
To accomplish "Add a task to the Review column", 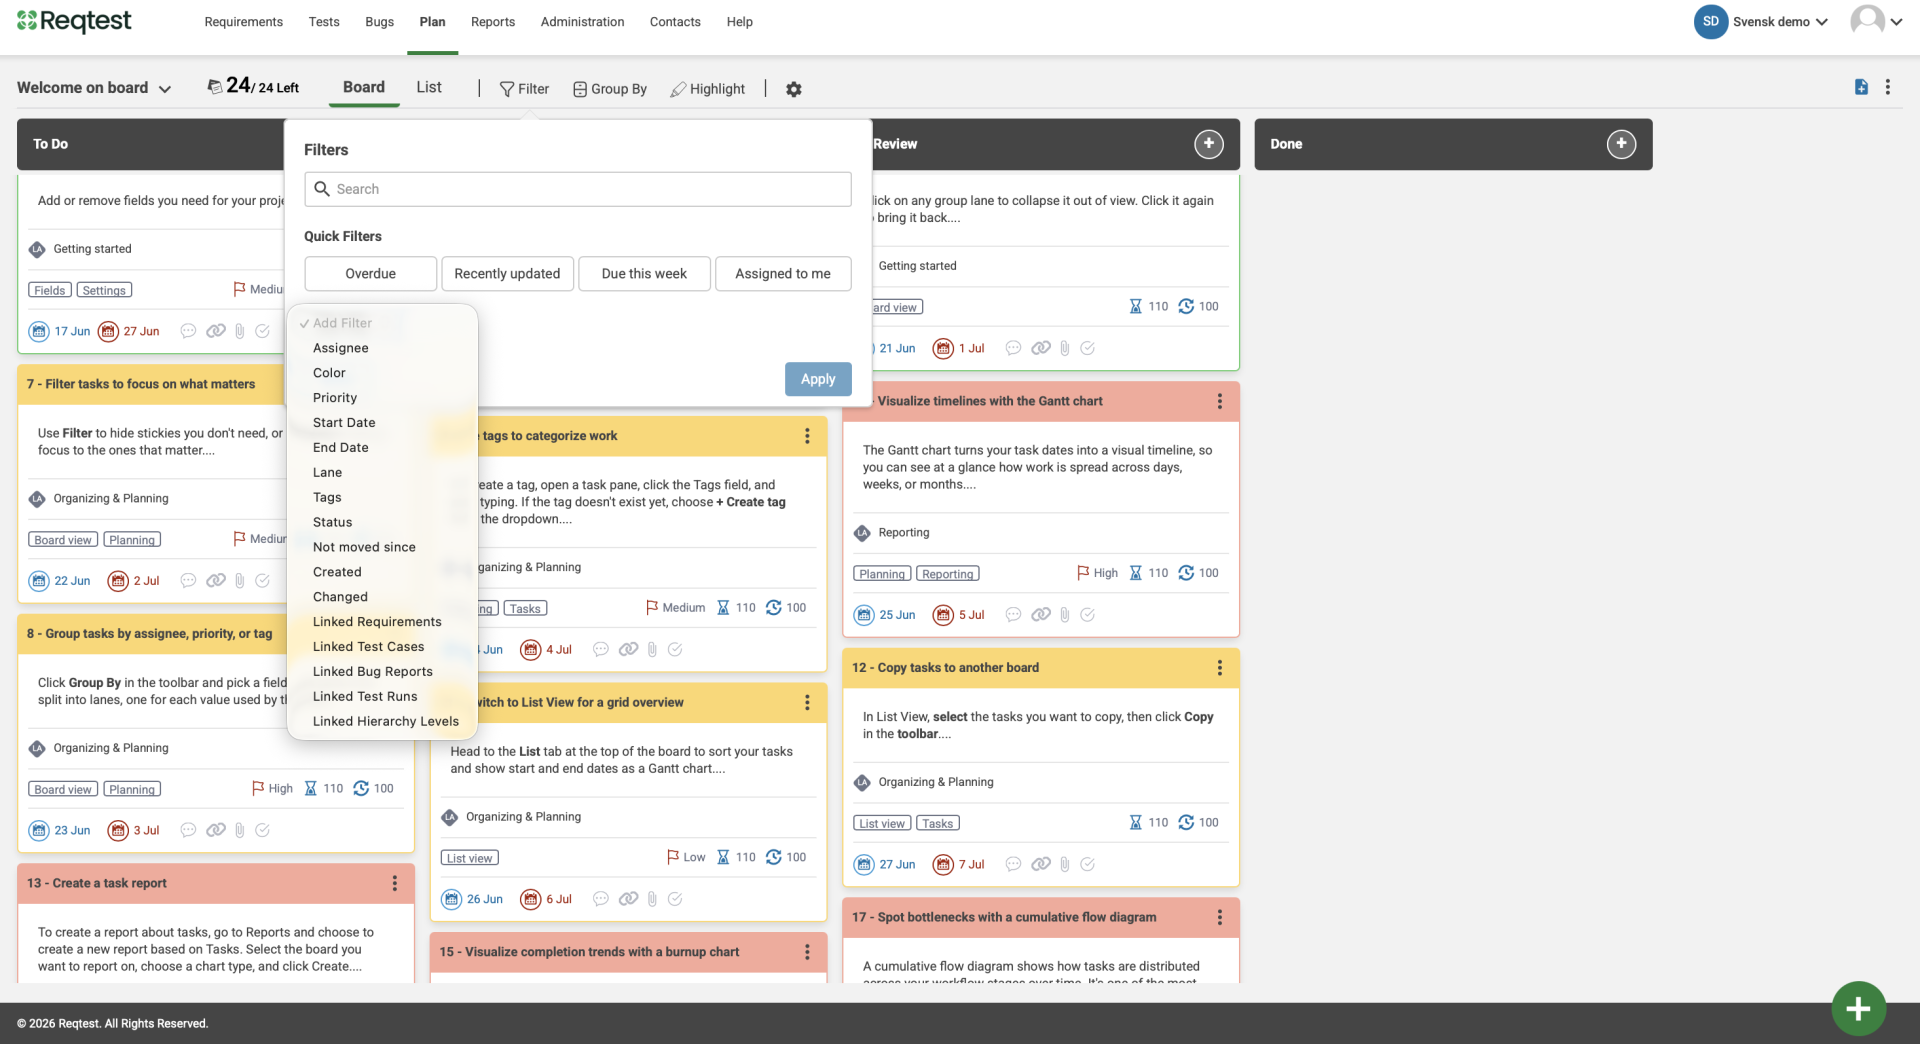I will [1209, 144].
